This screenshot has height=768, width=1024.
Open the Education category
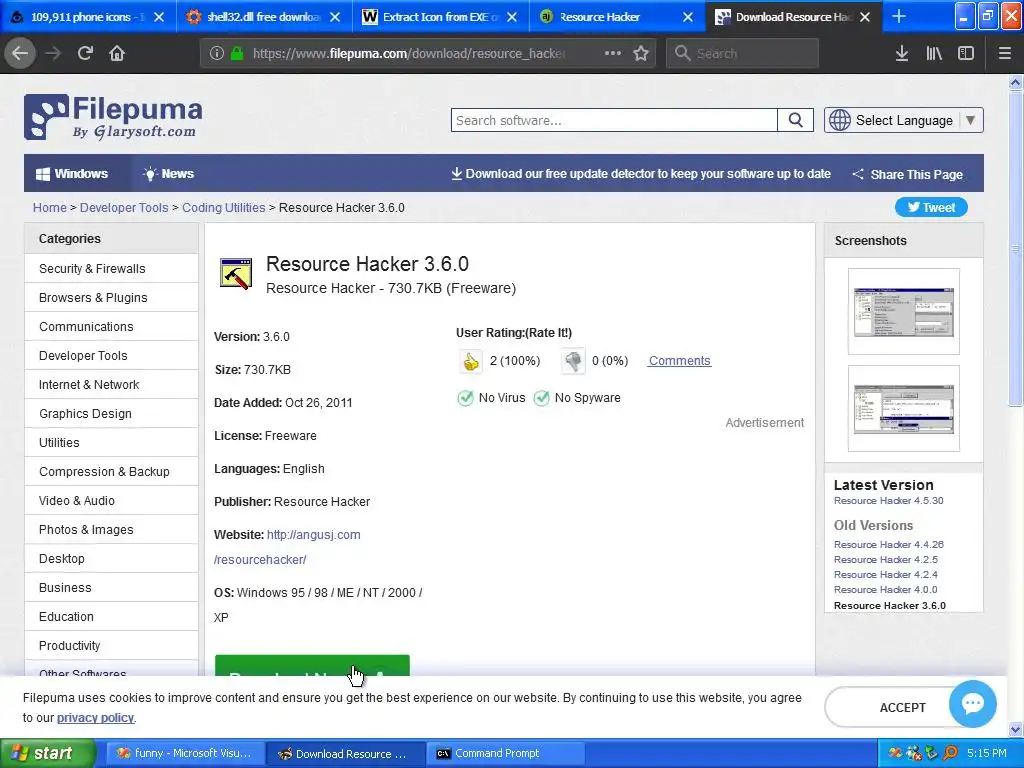[x=111, y=616]
